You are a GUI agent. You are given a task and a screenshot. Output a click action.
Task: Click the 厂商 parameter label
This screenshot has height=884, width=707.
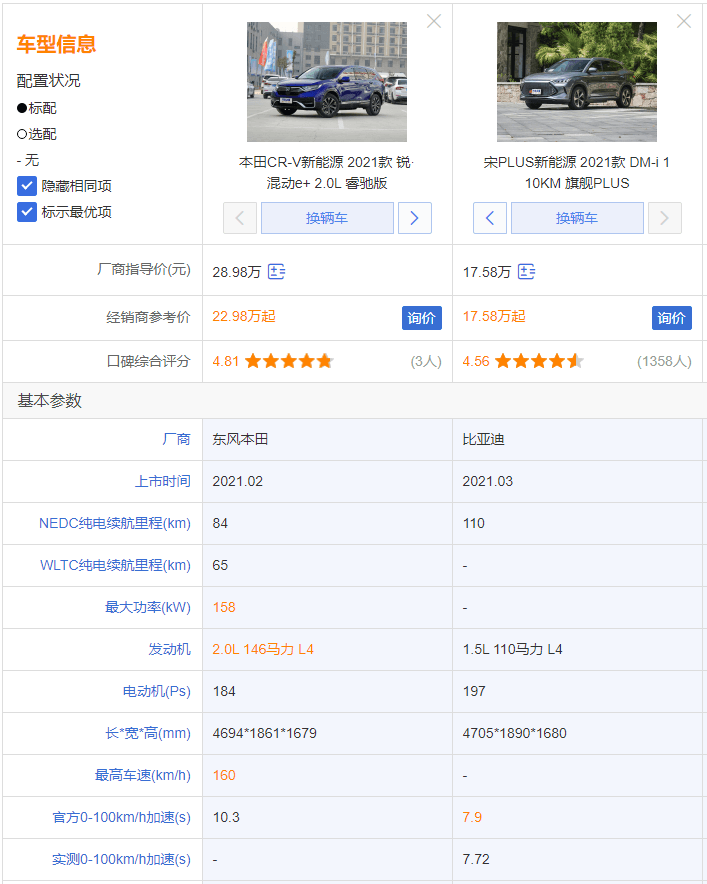coord(176,439)
